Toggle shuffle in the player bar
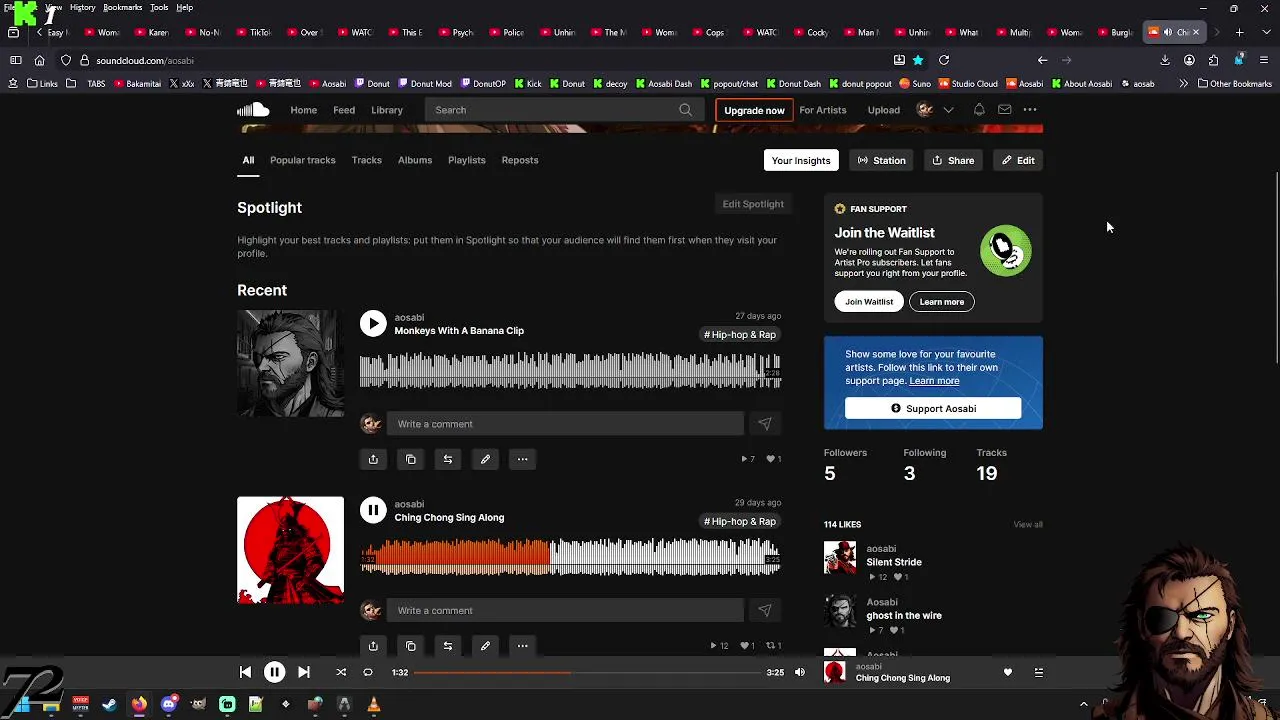 341,673
